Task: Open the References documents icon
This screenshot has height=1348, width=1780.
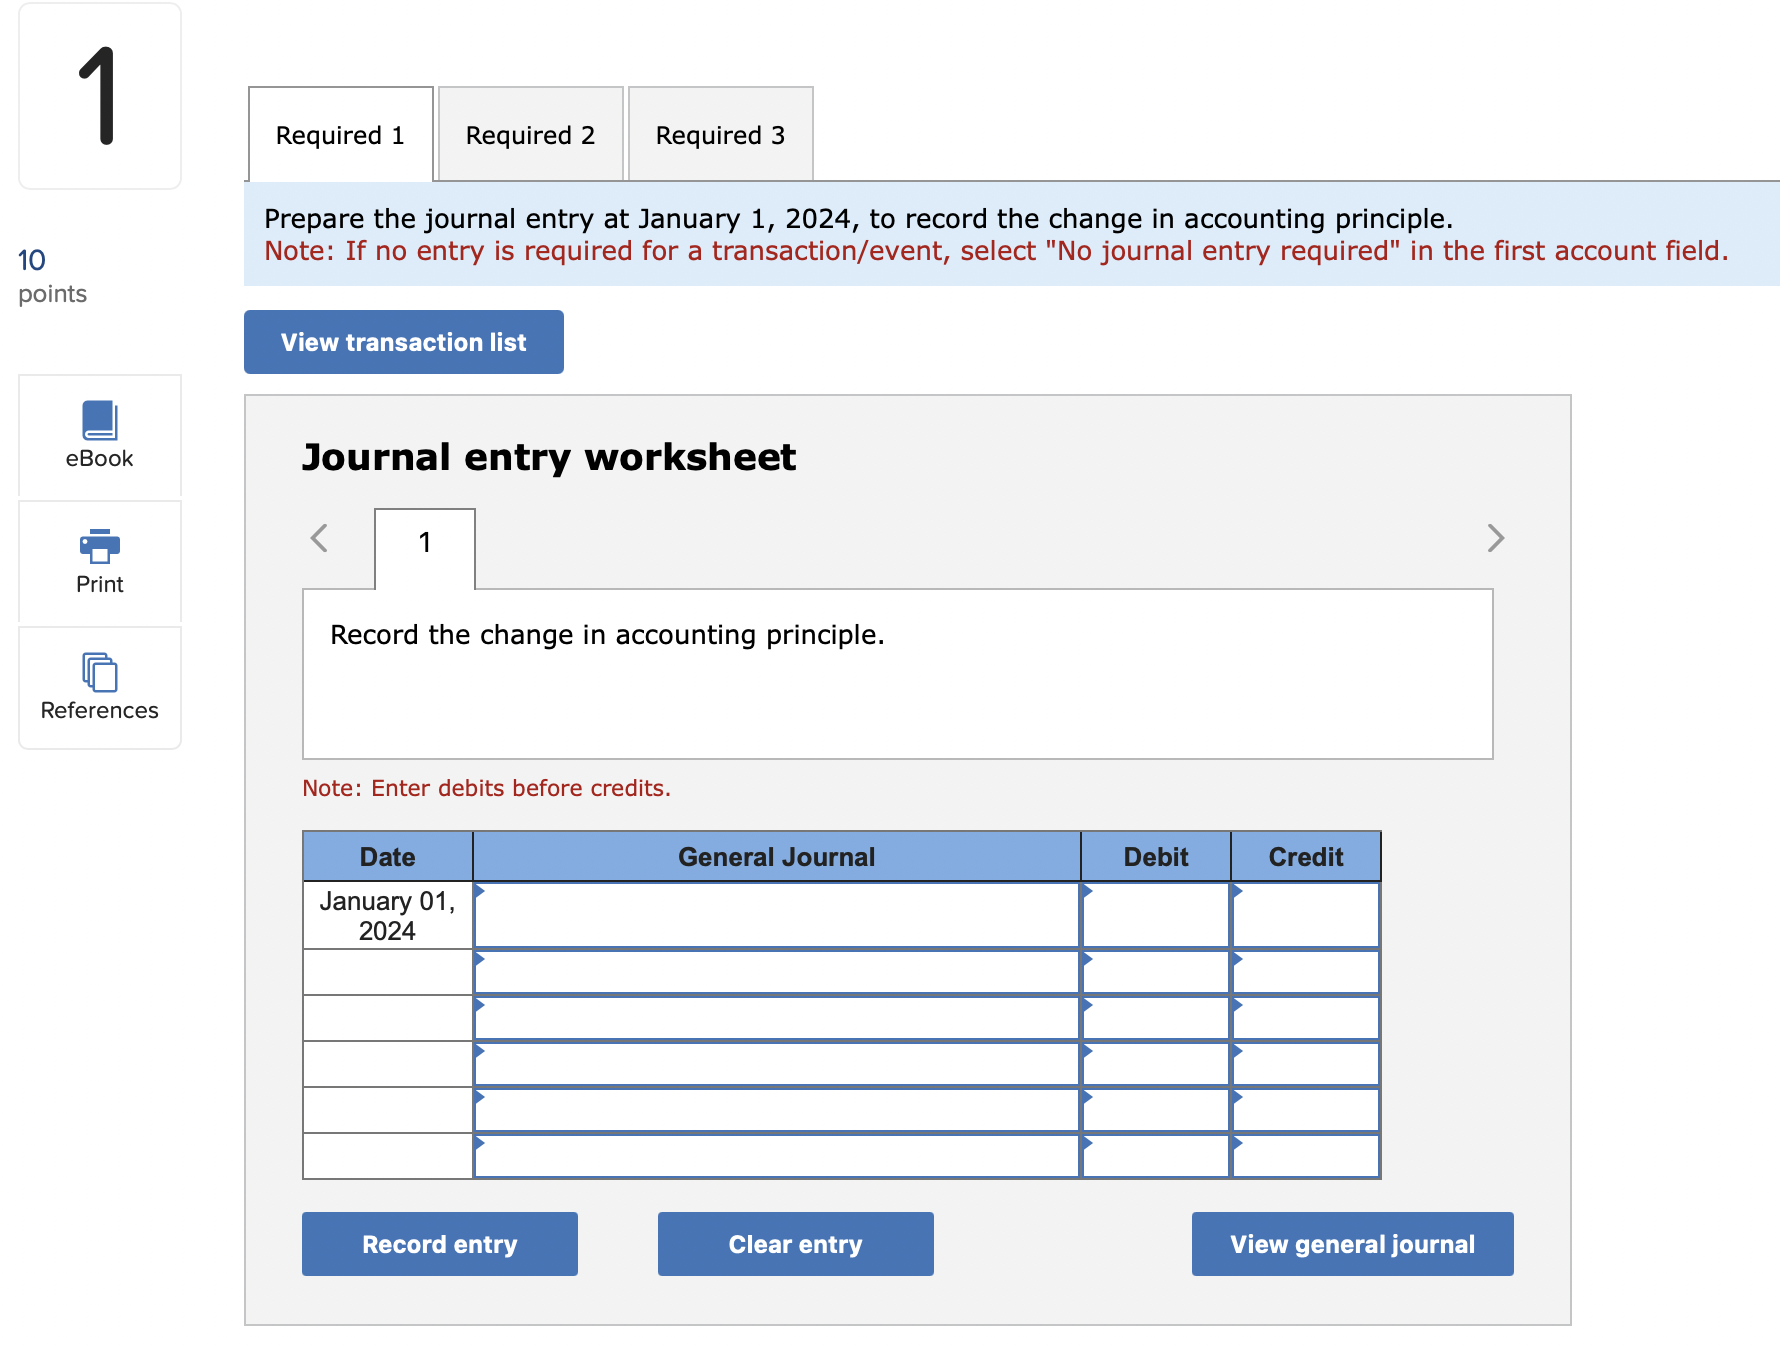Action: 100,672
